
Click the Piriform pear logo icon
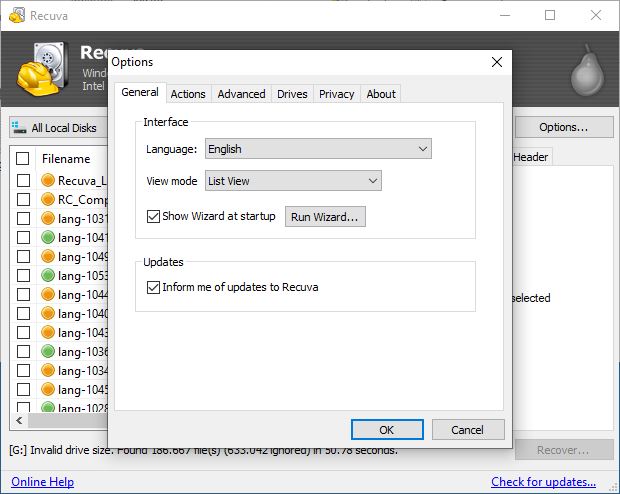[x=587, y=70]
